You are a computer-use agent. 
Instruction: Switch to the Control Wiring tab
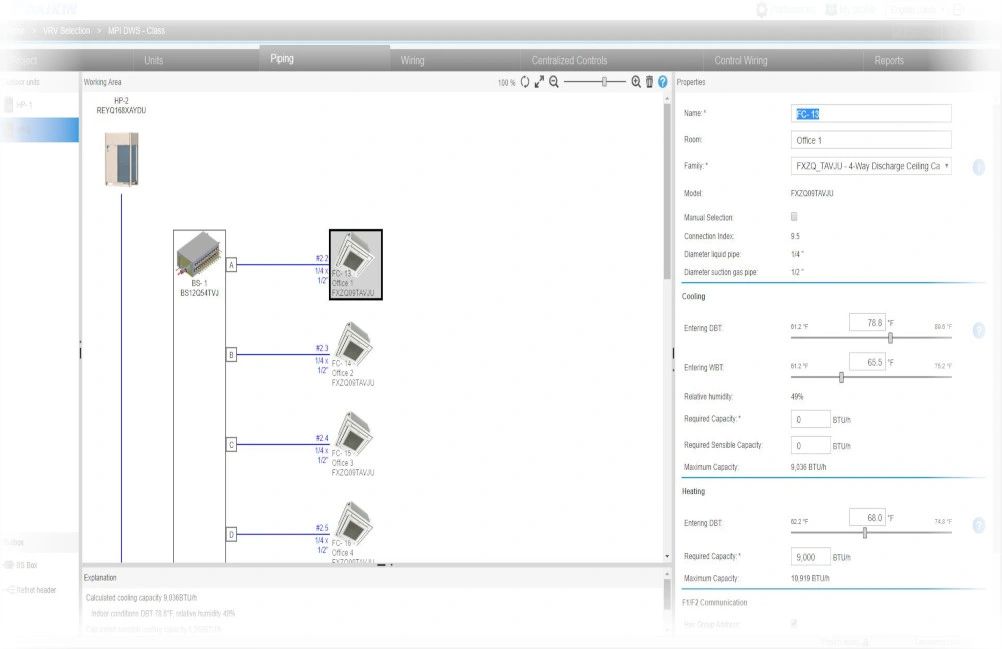point(741,60)
